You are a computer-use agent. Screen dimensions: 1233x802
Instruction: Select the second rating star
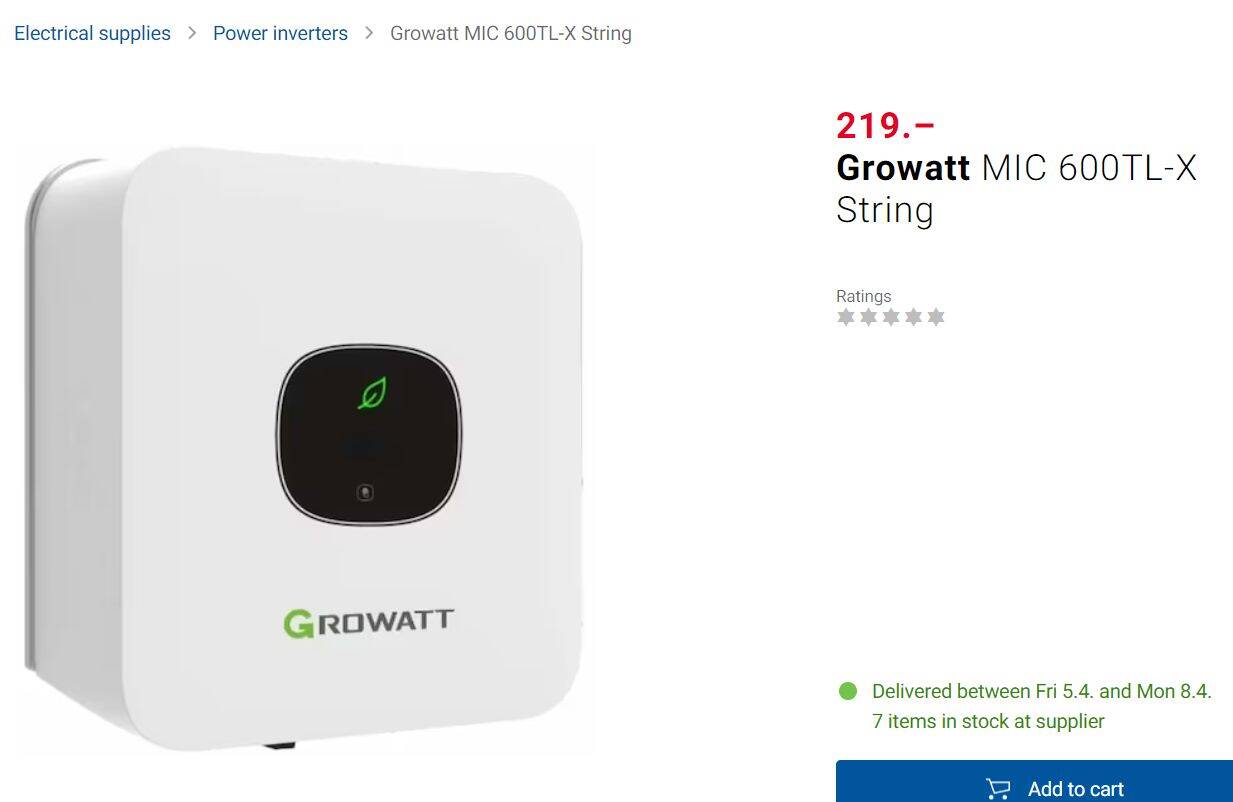click(868, 317)
